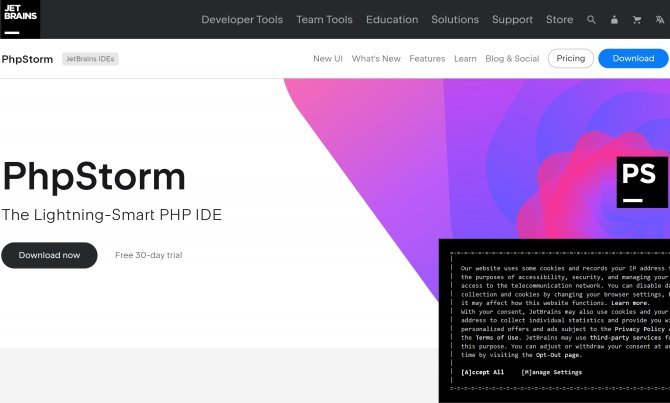Open the New UI page
The height and width of the screenshot is (403, 670).
pyautogui.click(x=328, y=59)
